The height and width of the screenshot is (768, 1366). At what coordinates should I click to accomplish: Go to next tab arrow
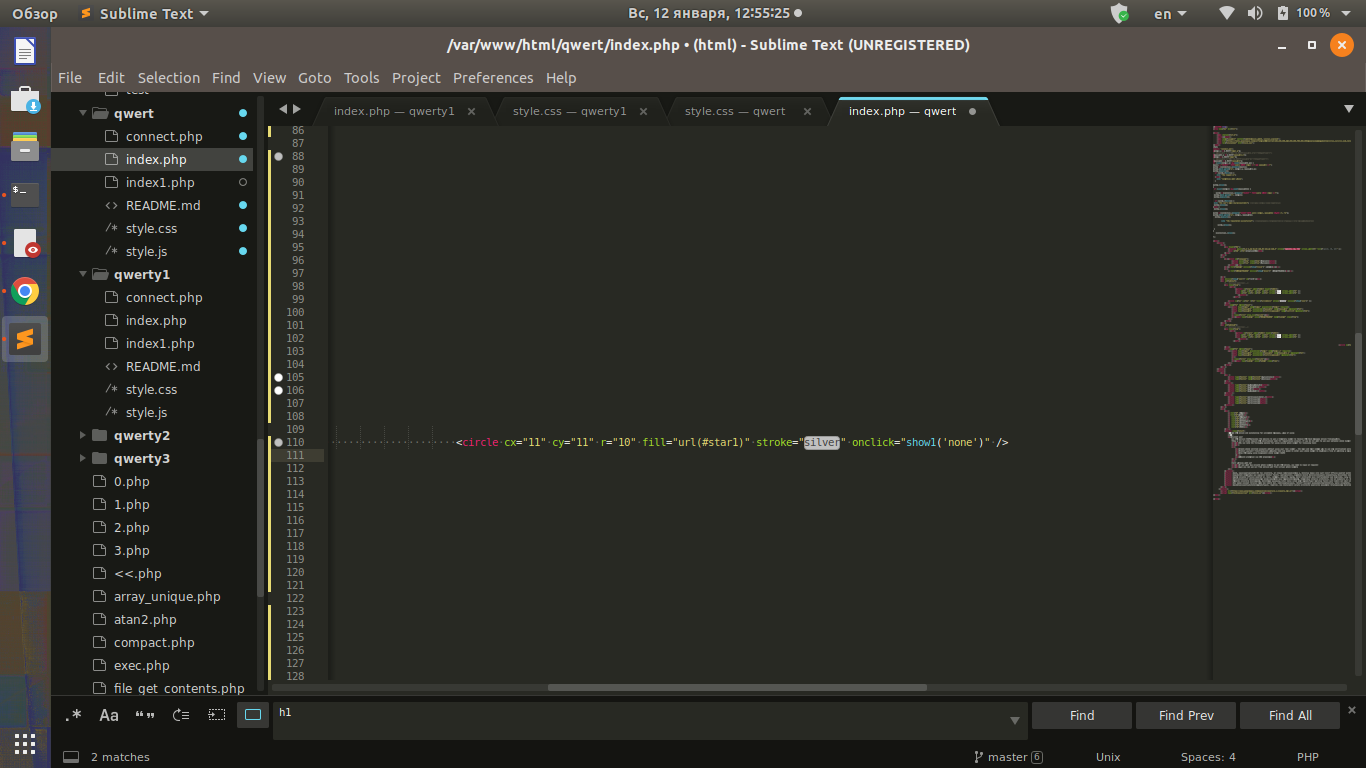pyautogui.click(x=297, y=109)
